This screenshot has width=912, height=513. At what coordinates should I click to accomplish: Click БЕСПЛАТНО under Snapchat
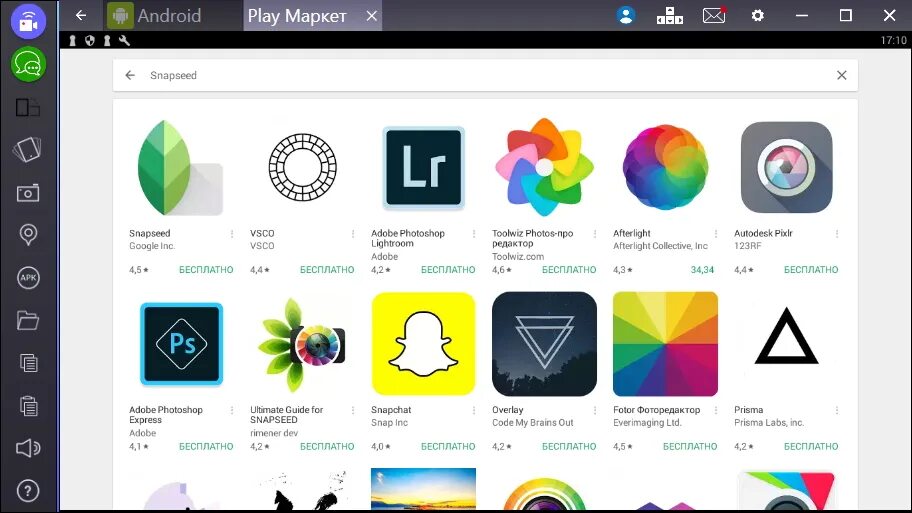pos(448,447)
